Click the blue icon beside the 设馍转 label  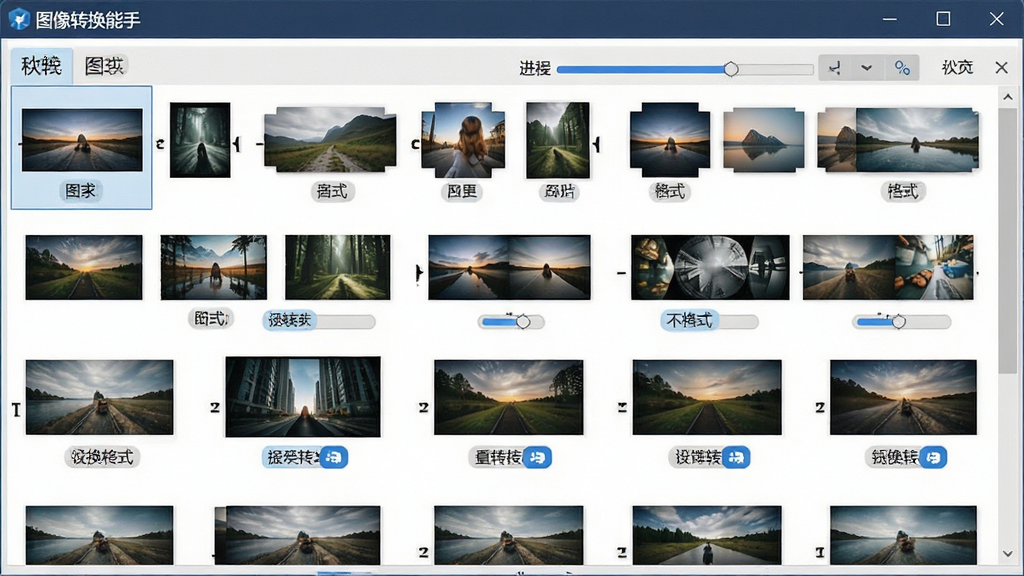pyautogui.click(x=736, y=457)
